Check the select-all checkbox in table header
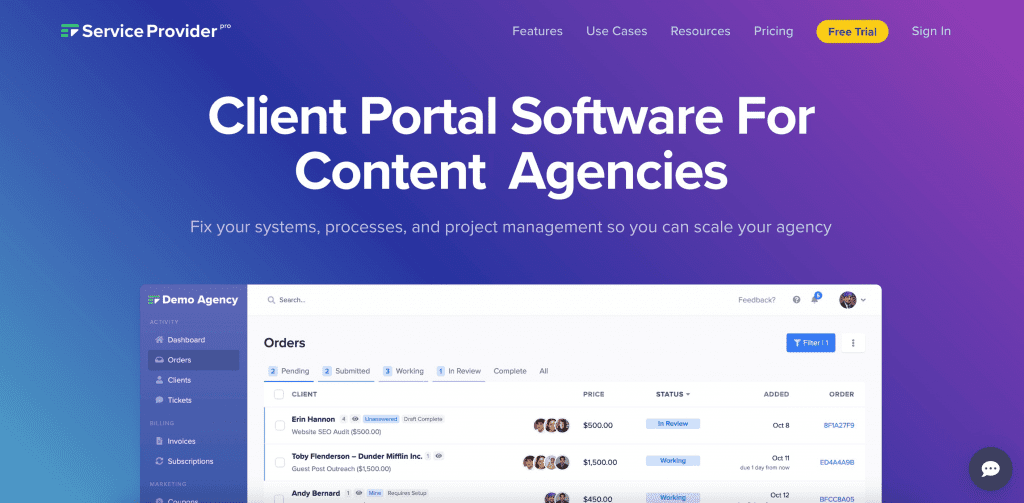 coord(279,394)
